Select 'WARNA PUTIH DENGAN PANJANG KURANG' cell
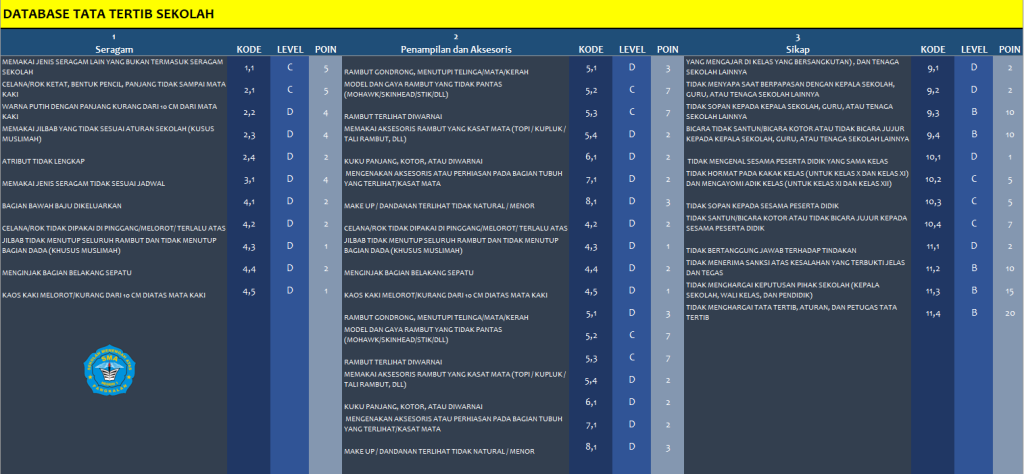The width and height of the screenshot is (1024, 474). point(114,112)
